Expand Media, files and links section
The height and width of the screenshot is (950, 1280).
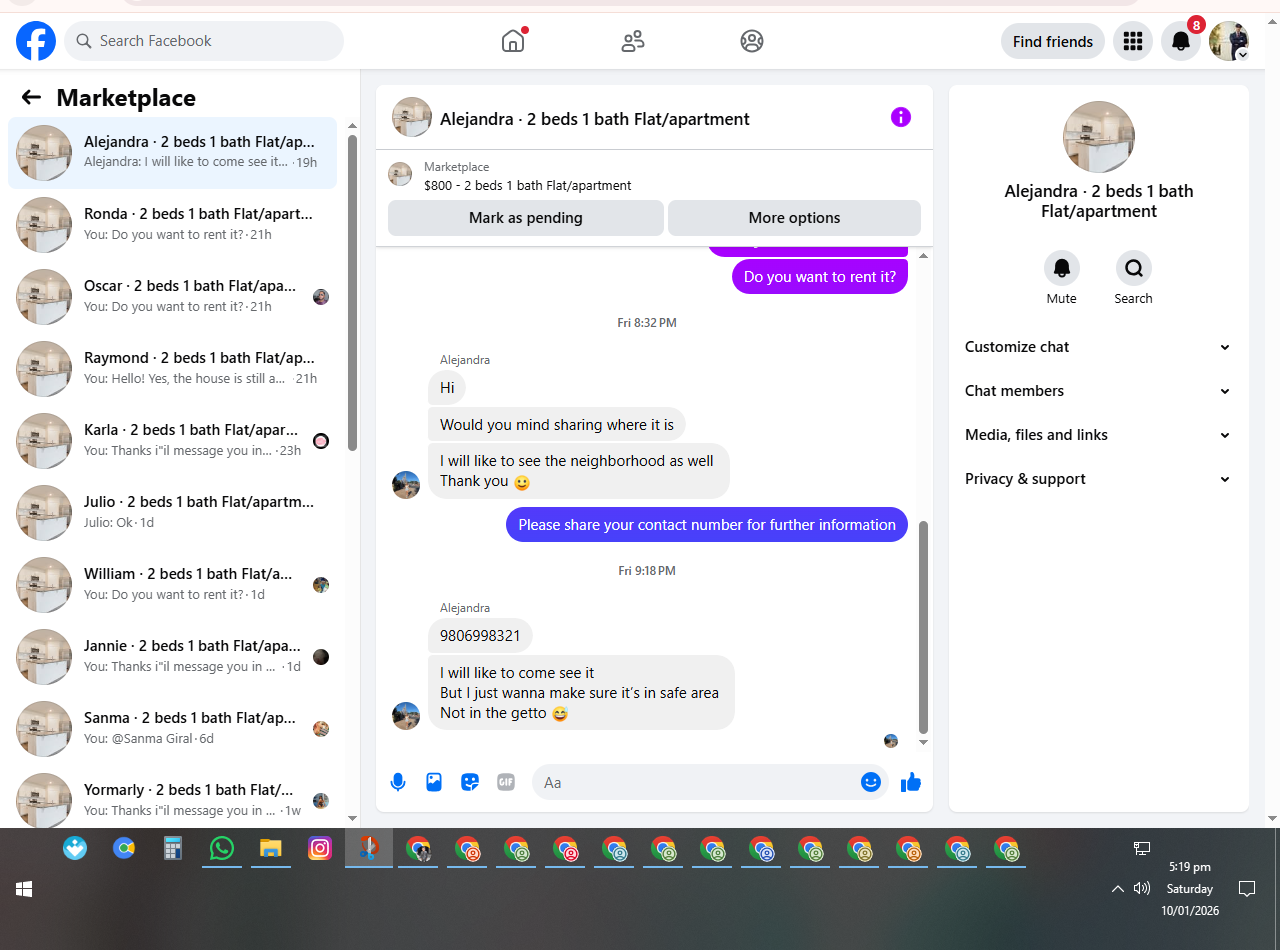[x=1098, y=435]
